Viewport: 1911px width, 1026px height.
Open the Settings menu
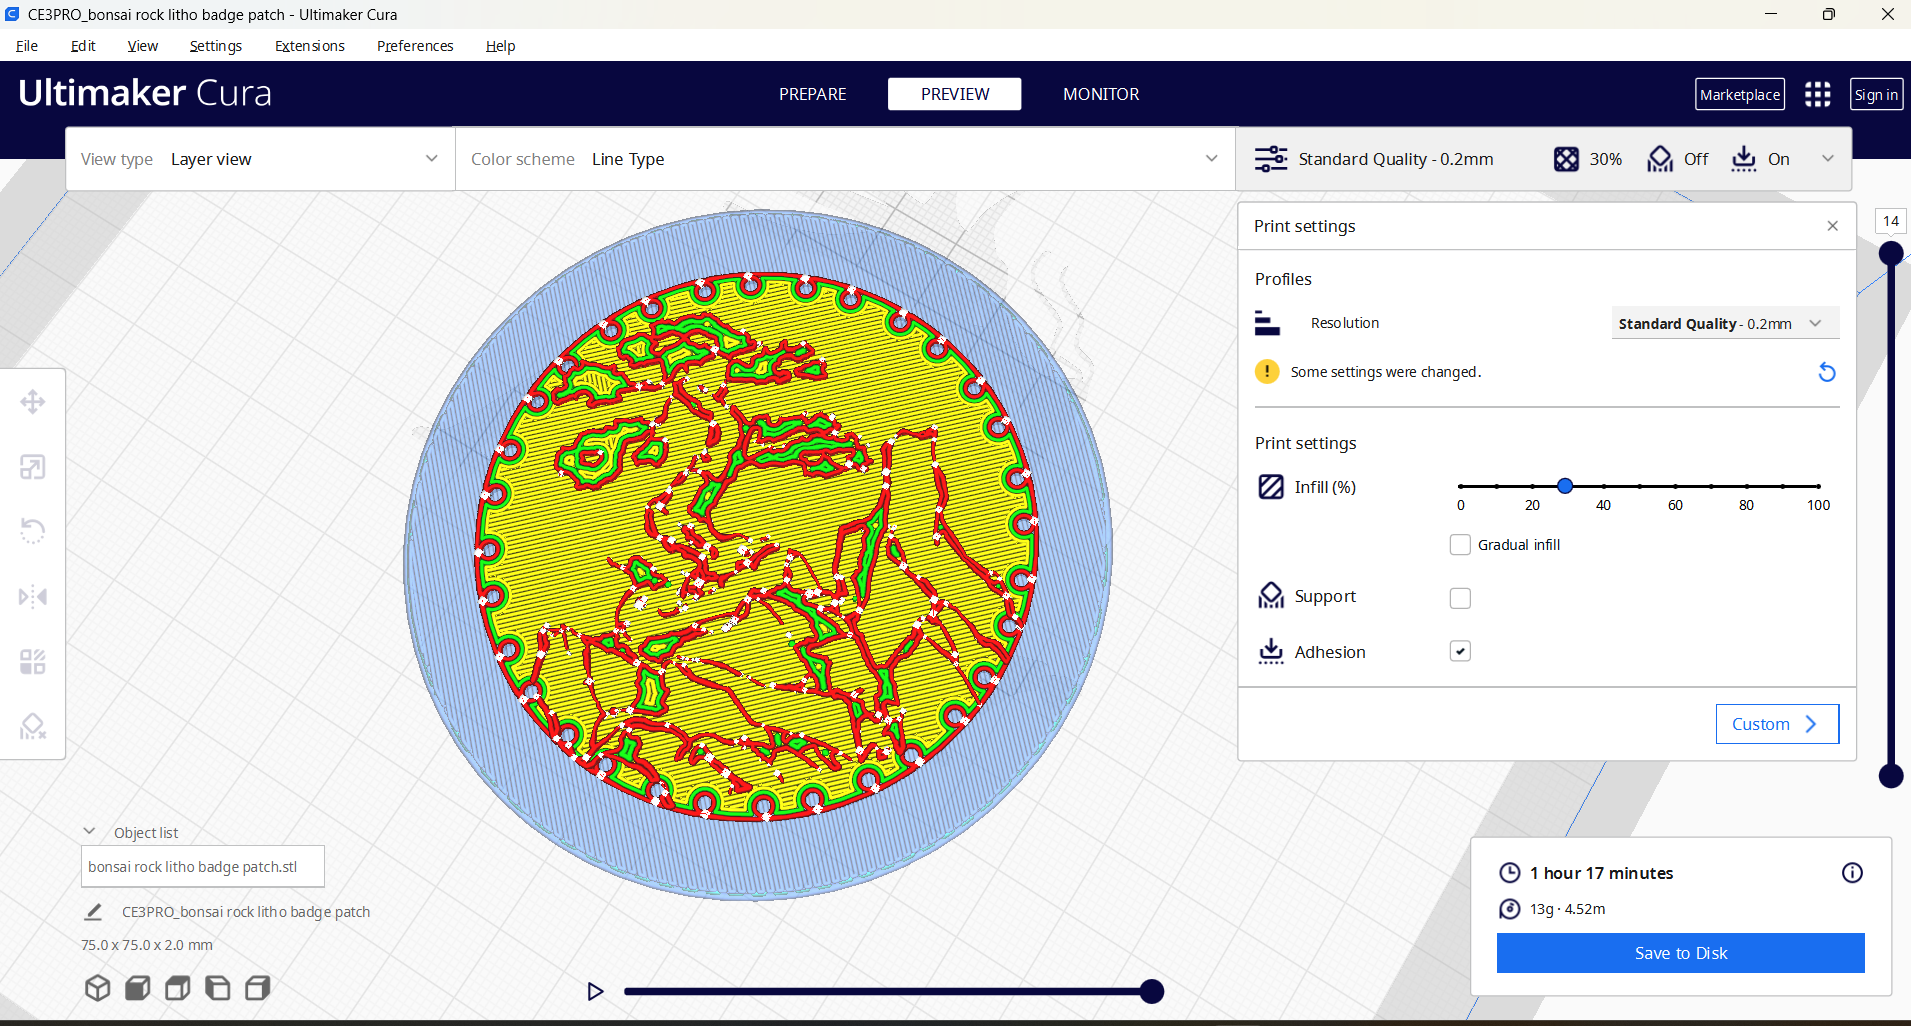pyautogui.click(x=216, y=46)
